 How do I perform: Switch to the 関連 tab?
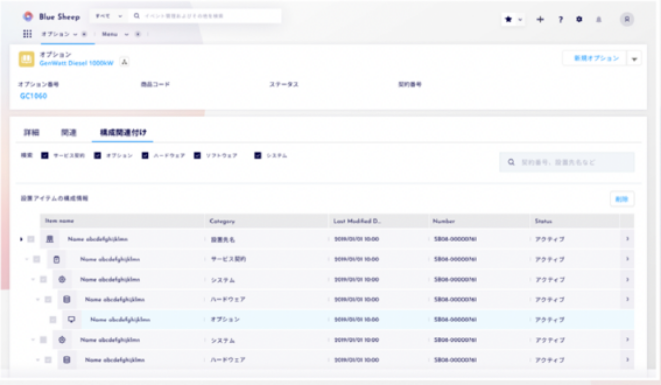click(69, 133)
